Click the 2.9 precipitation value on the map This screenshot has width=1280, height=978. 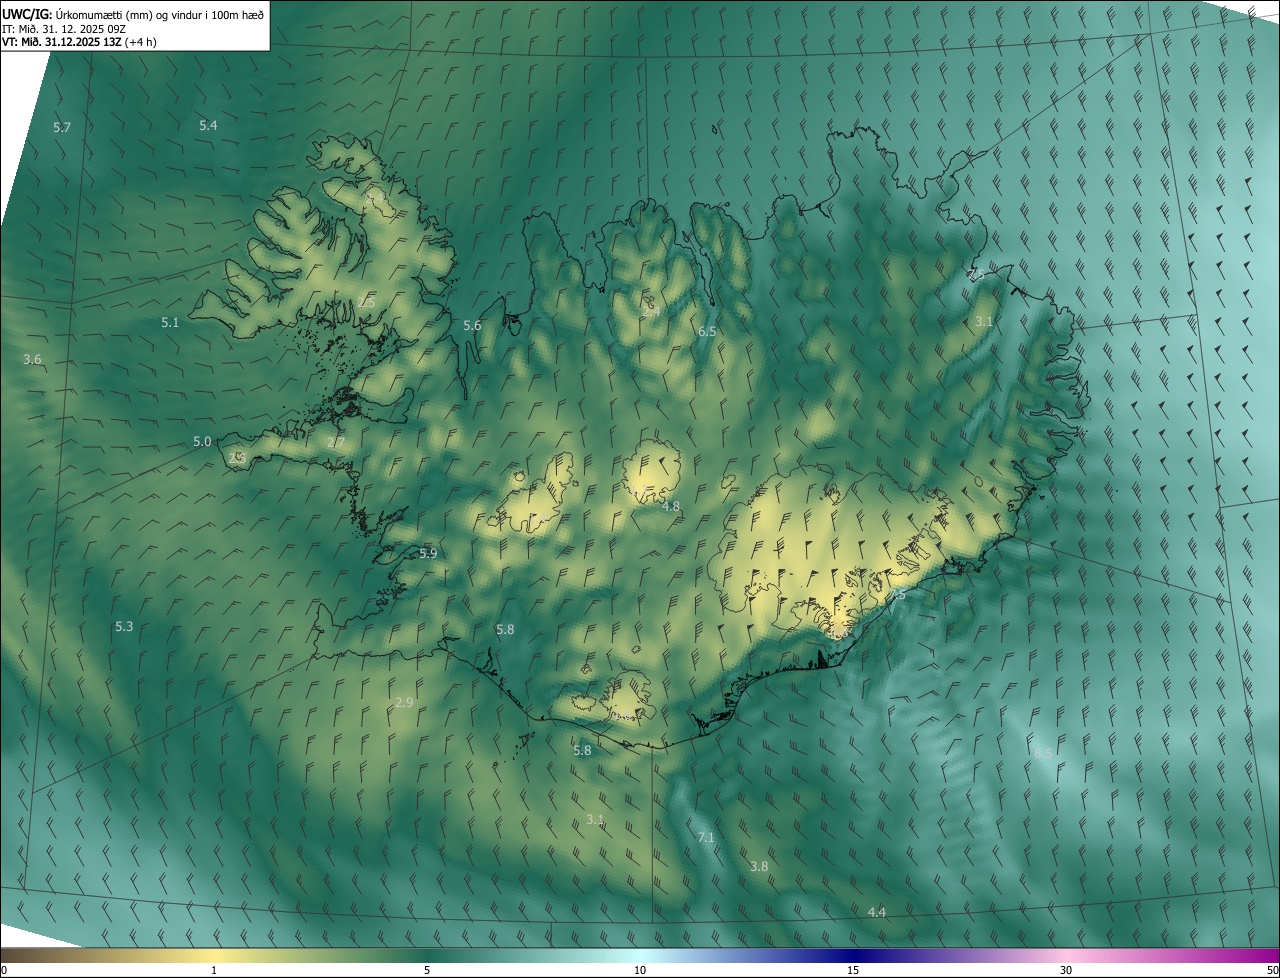[x=404, y=703]
